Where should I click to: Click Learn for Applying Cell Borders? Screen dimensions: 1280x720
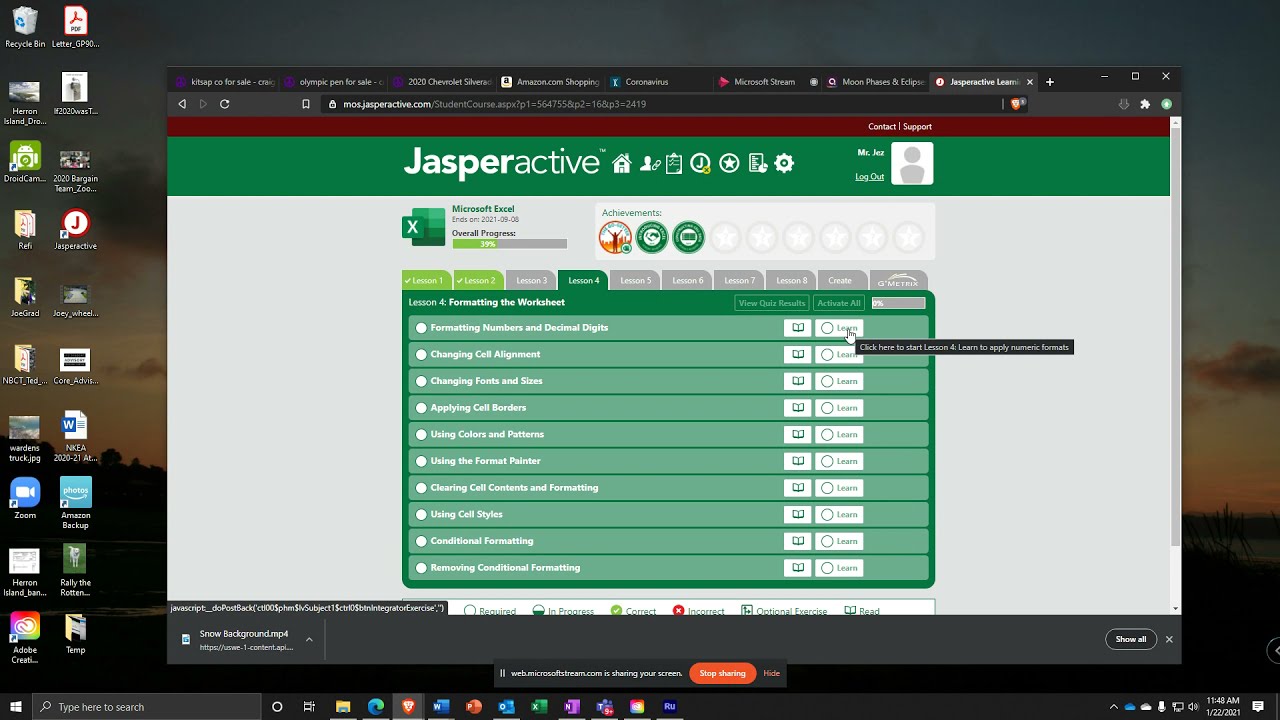839,408
